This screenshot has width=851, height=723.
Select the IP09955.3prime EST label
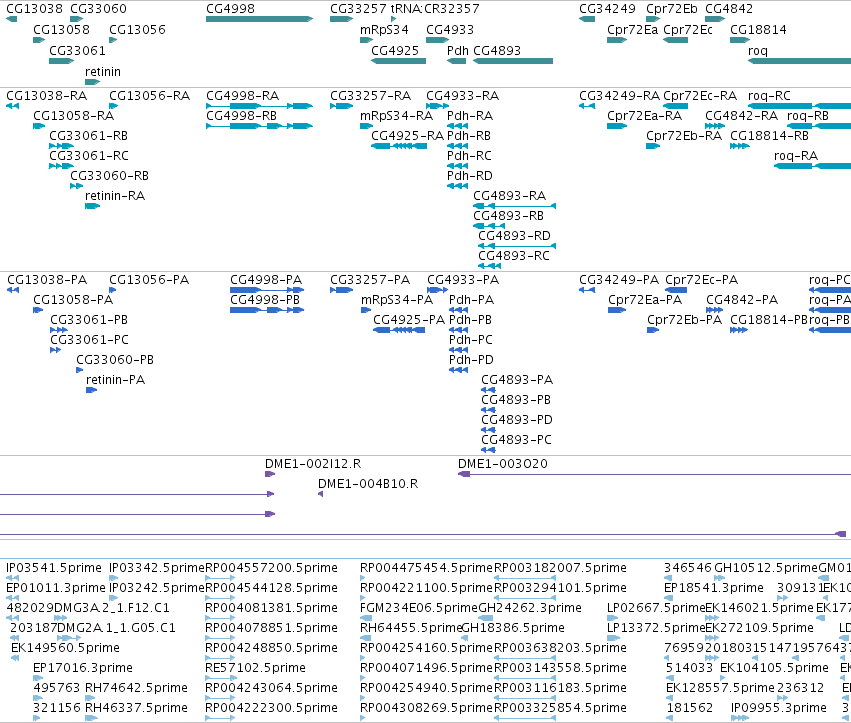pos(779,708)
